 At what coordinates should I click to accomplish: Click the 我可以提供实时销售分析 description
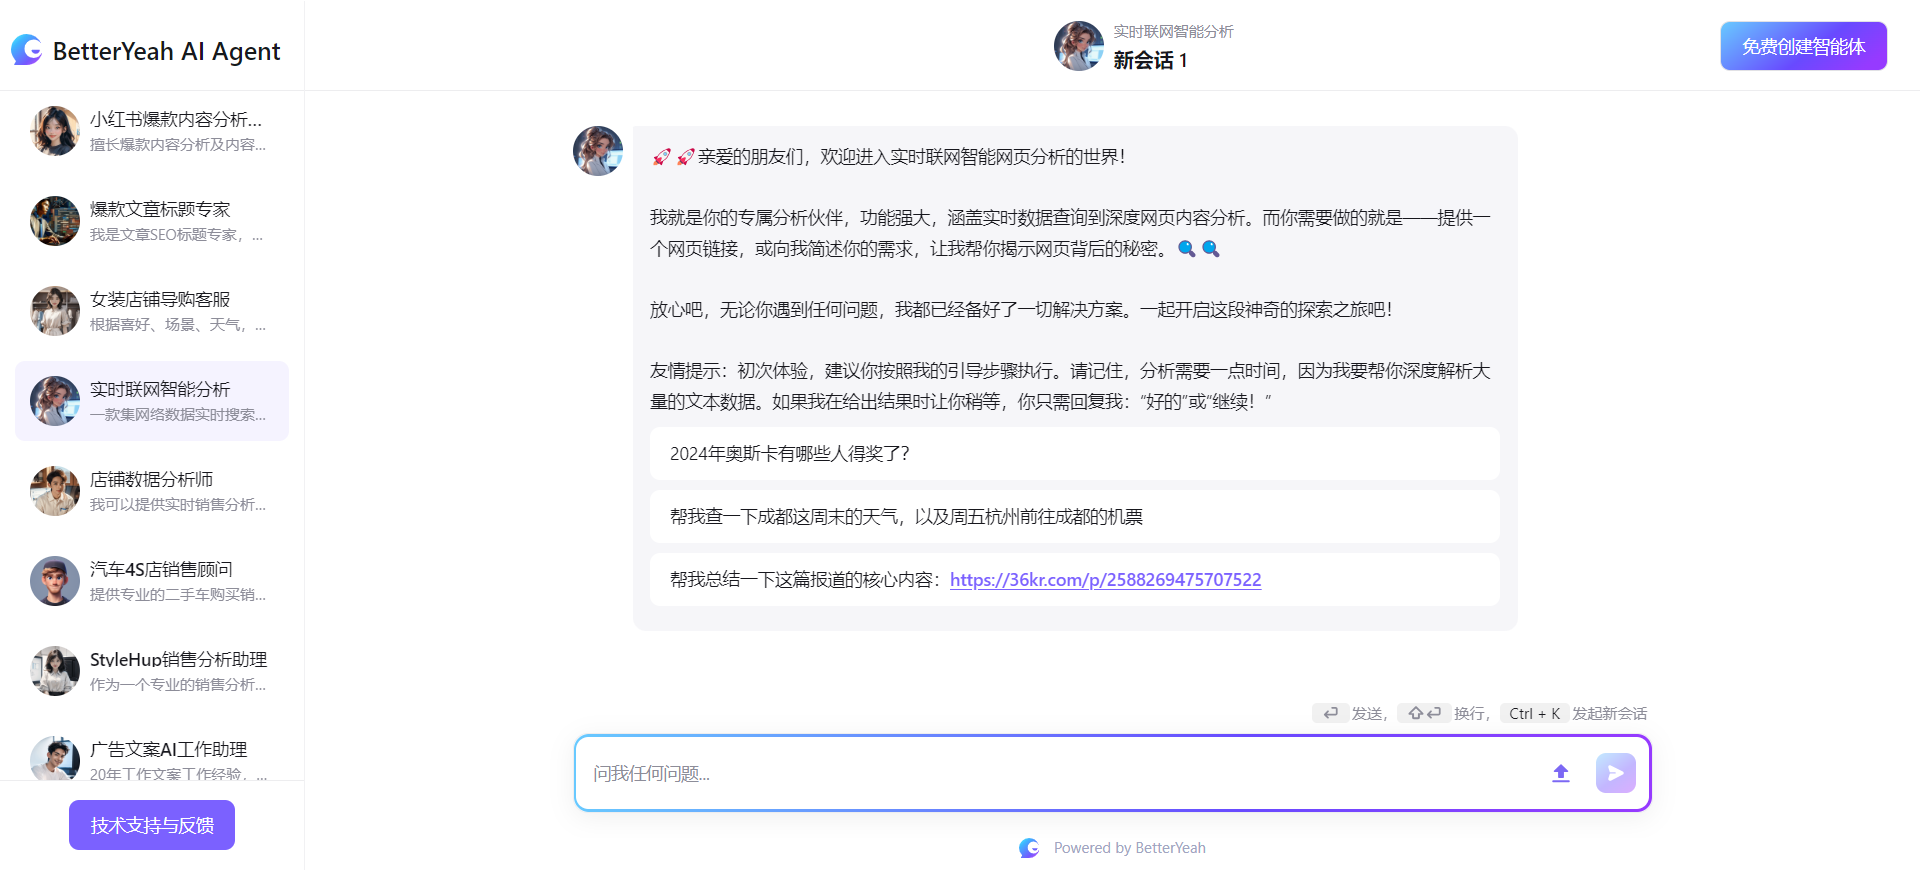[178, 505]
